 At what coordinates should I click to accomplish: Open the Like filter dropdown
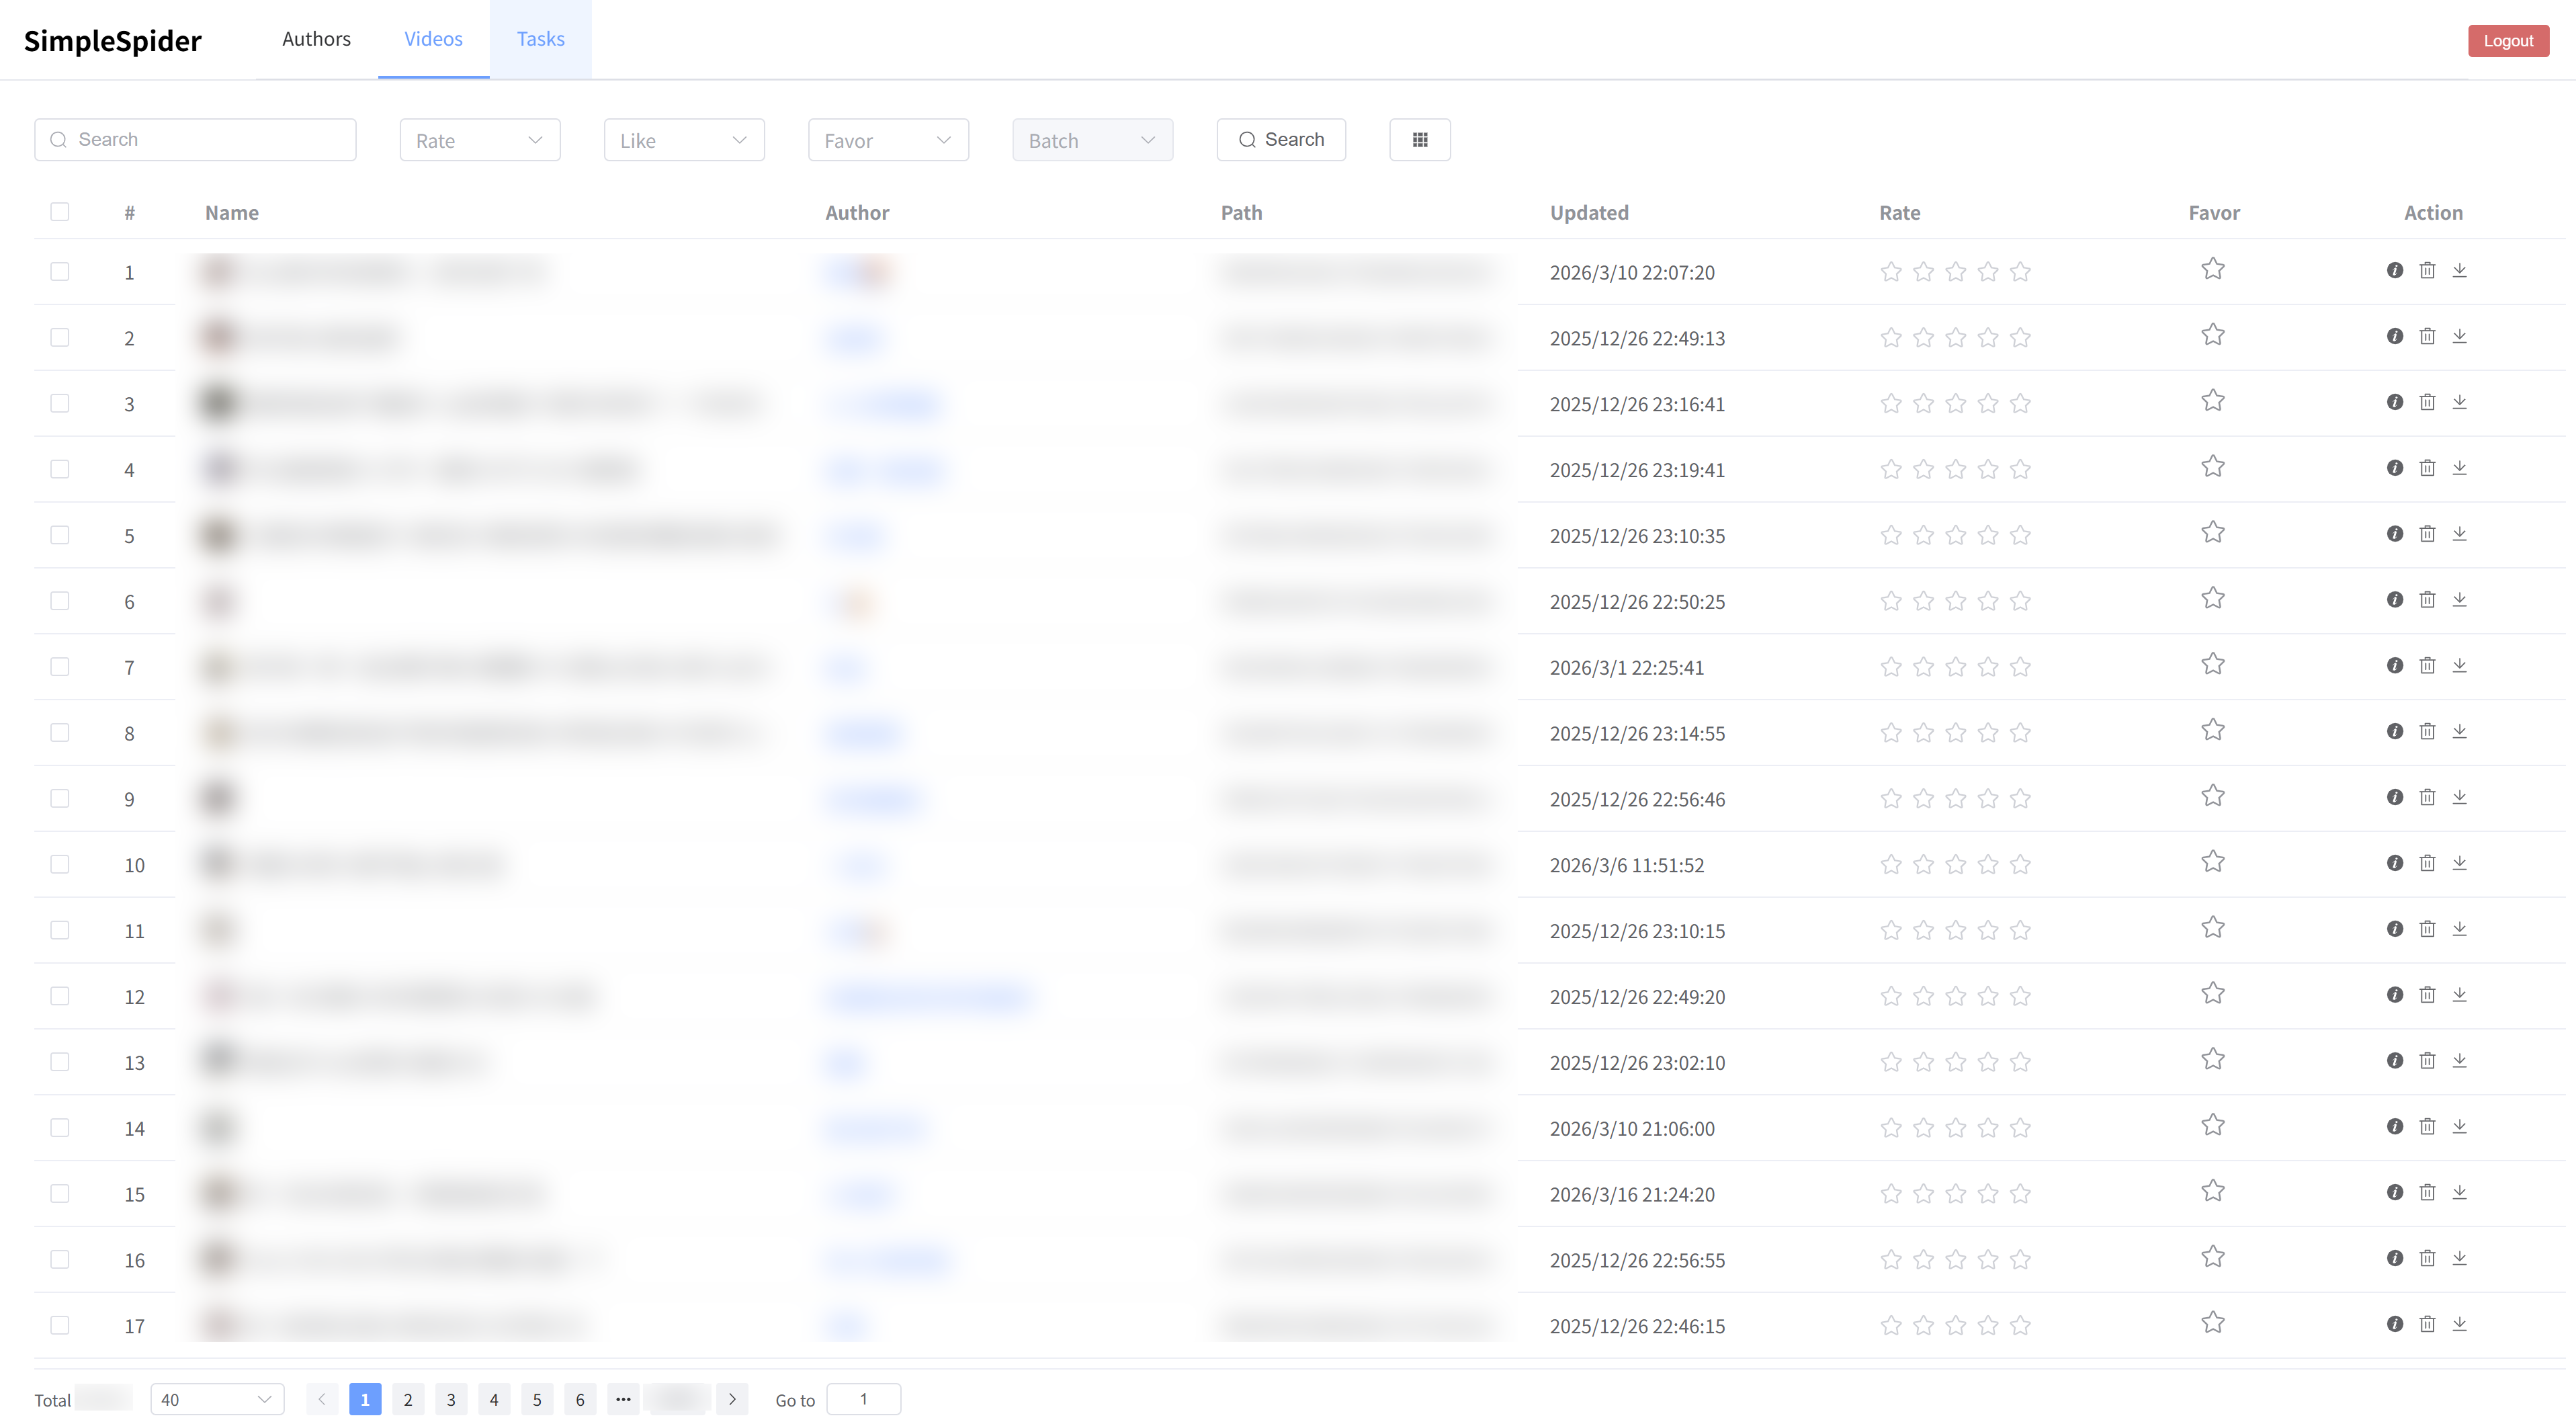[684, 140]
